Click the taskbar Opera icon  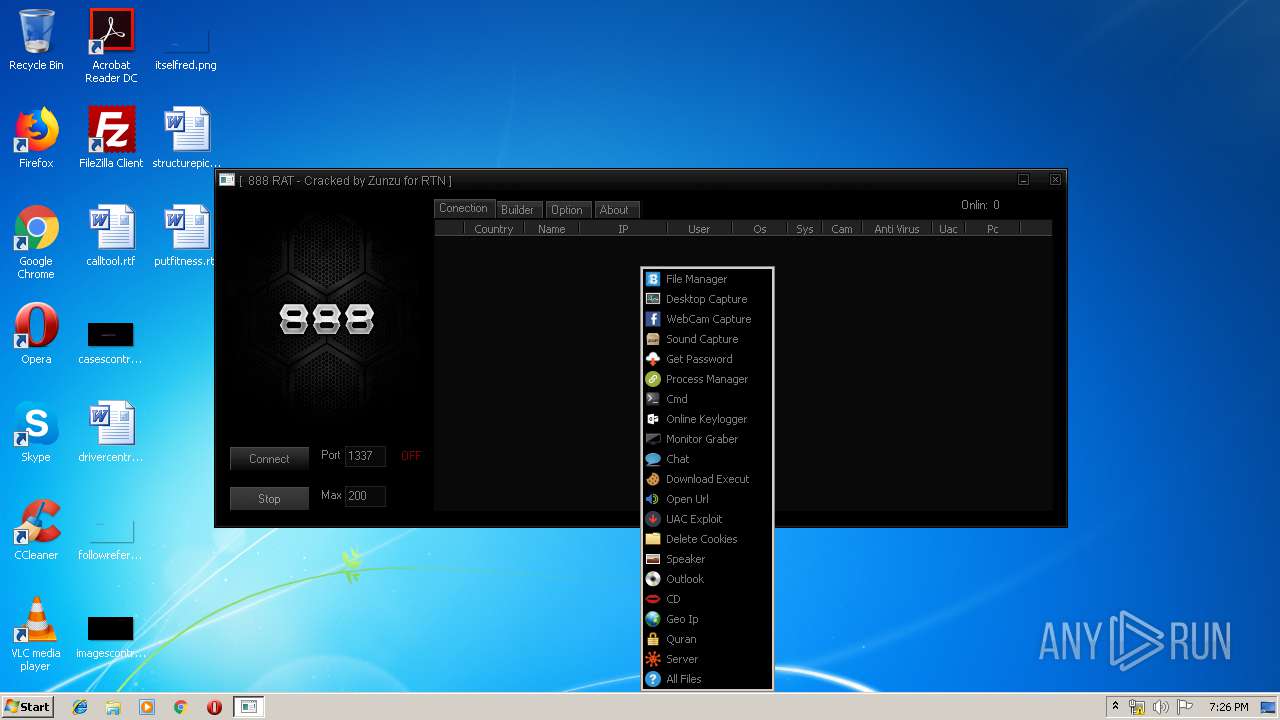(x=214, y=707)
